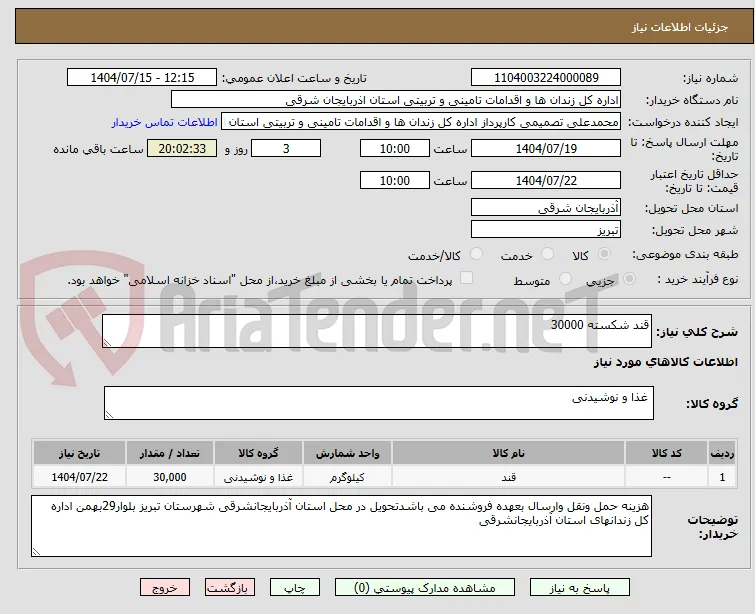755x614 pixels.
Task: Select the جزیی purchase type radio
Action: [x=629, y=279]
